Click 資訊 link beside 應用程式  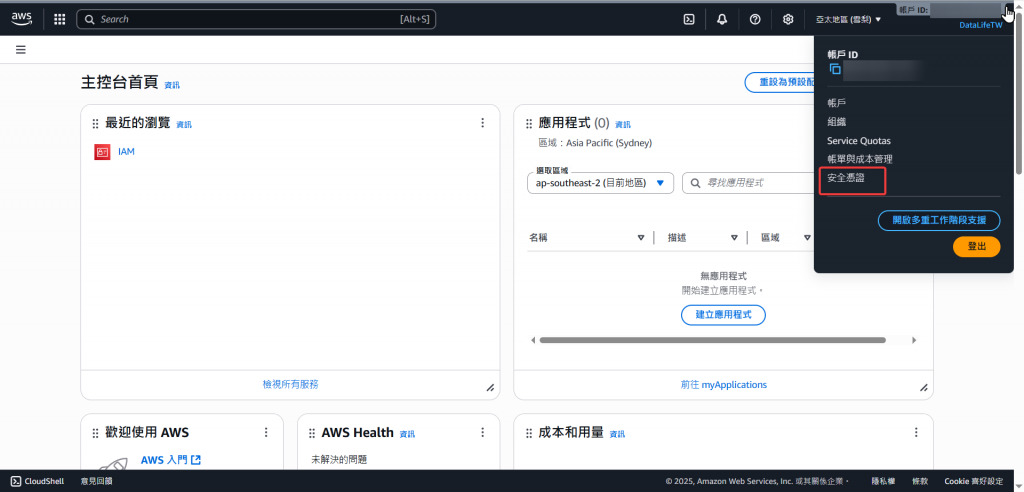(623, 125)
